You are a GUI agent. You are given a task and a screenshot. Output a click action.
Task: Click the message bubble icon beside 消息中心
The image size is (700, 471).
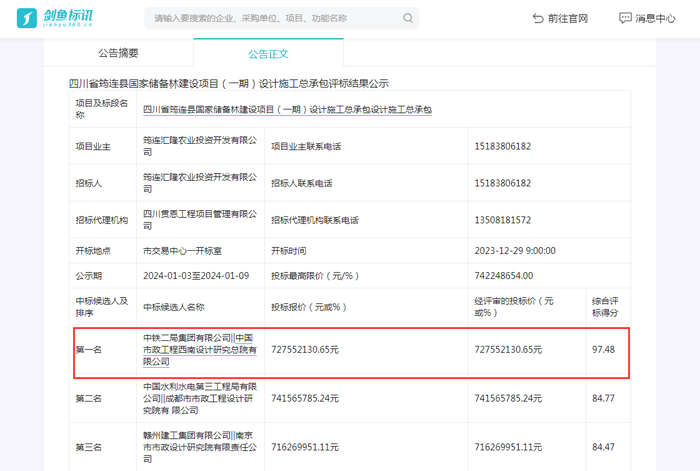tap(625, 18)
